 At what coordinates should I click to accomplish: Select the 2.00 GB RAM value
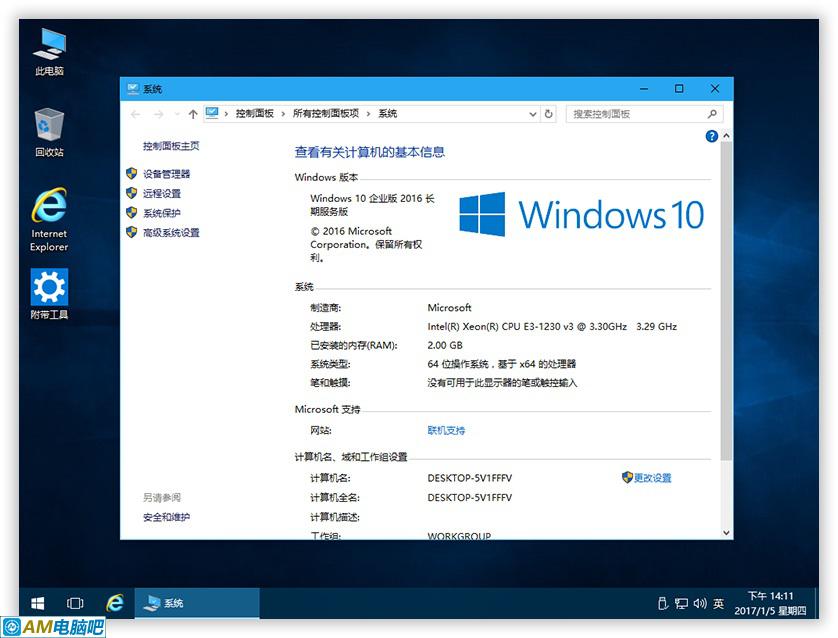tap(445, 345)
